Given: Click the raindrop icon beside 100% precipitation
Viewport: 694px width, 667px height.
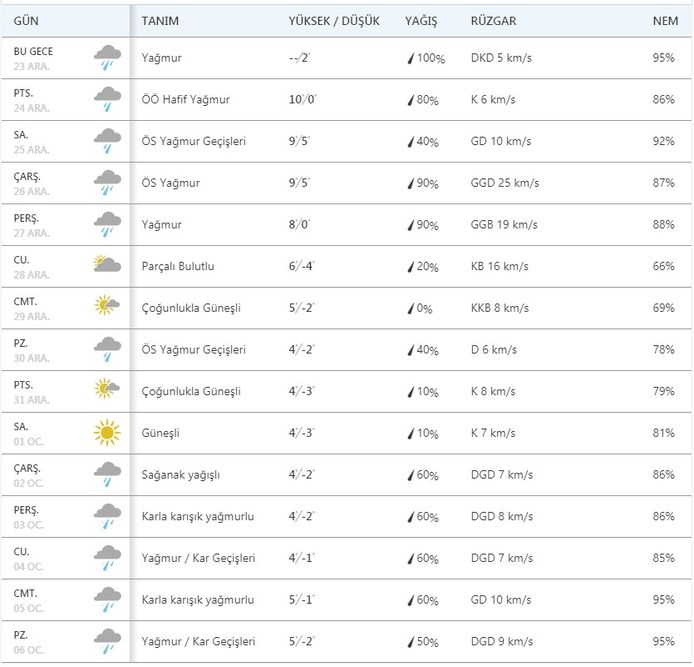Looking at the screenshot, I should pyautogui.click(x=410, y=58).
